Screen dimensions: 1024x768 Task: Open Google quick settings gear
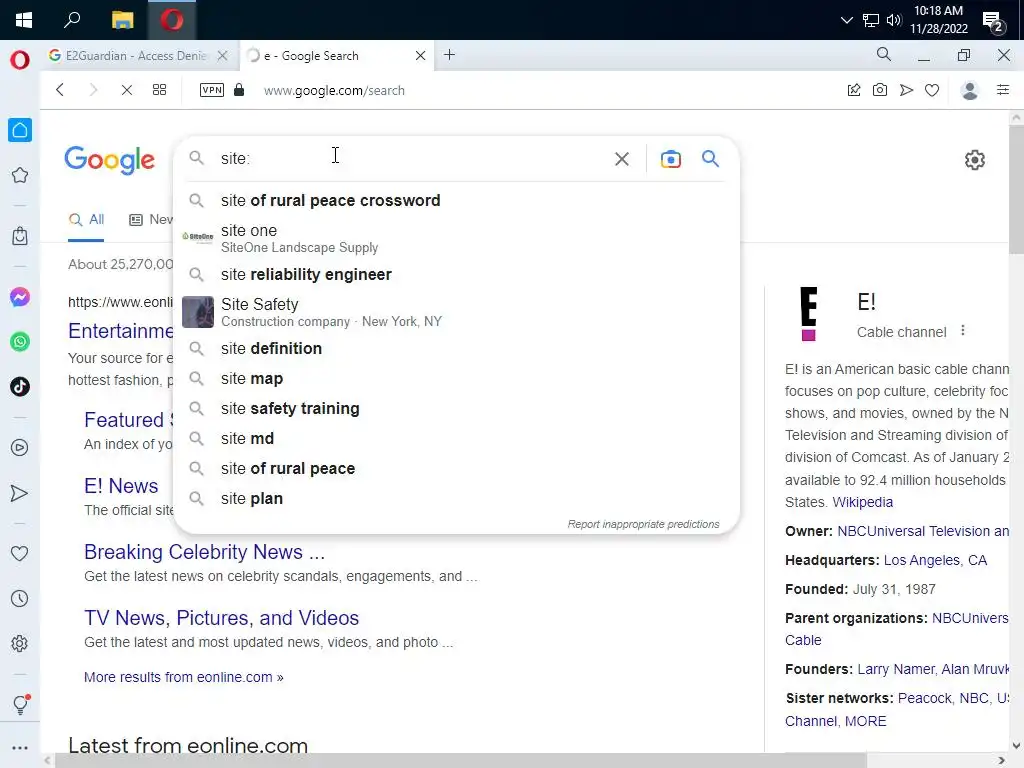pyautogui.click(x=974, y=159)
